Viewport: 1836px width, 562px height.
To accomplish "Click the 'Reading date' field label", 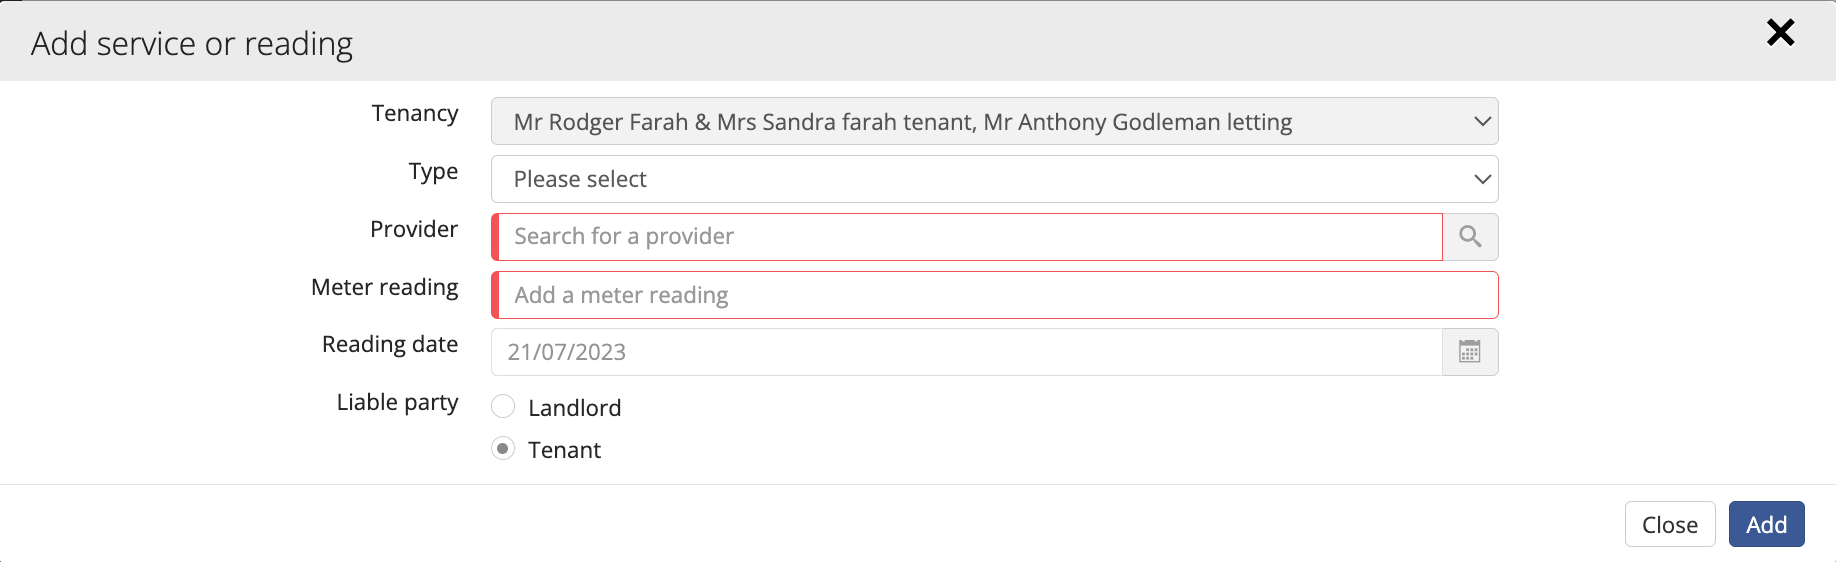I will pyautogui.click(x=390, y=345).
